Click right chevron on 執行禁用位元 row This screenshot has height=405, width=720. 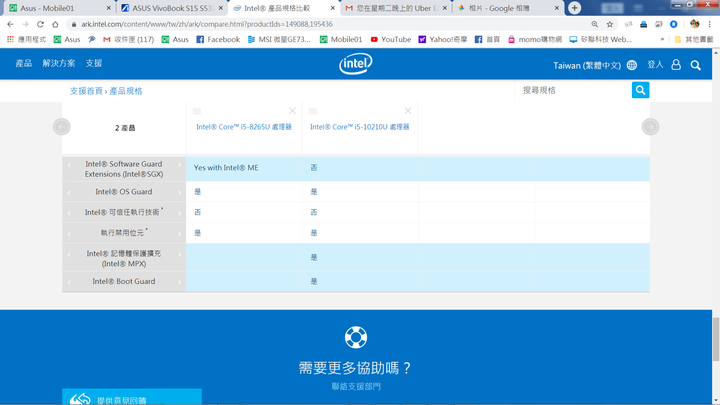180,234
